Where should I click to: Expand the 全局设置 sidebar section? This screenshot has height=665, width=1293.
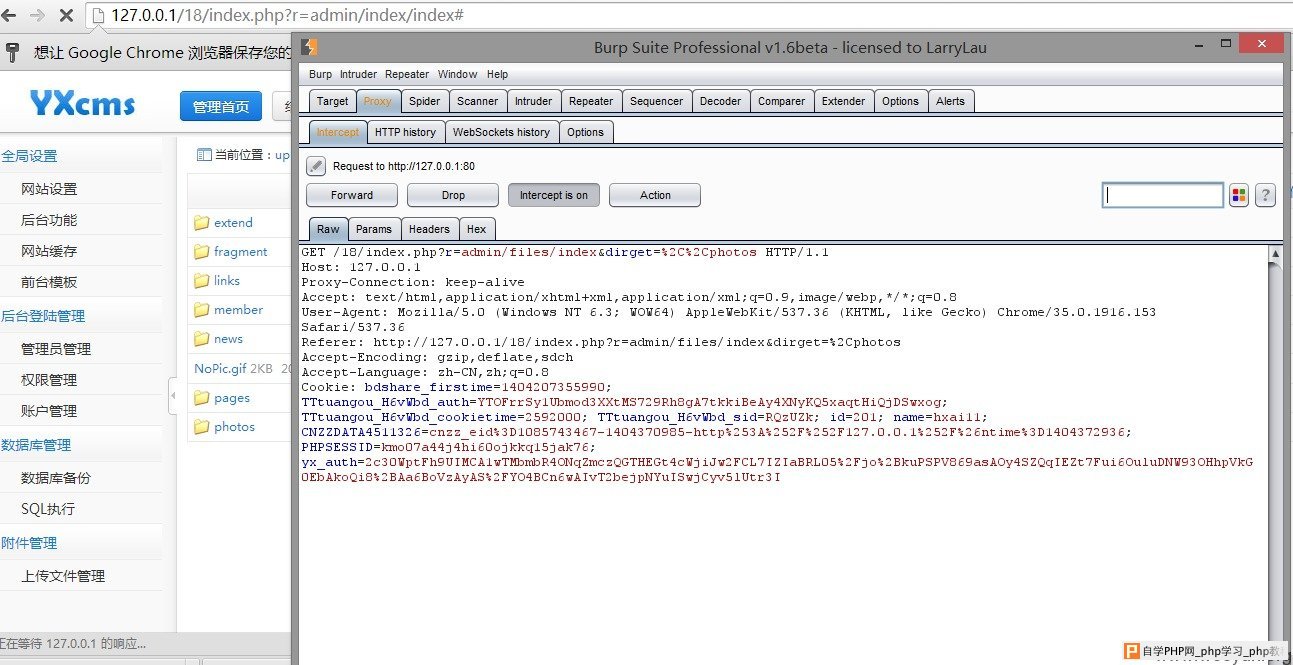[29, 156]
